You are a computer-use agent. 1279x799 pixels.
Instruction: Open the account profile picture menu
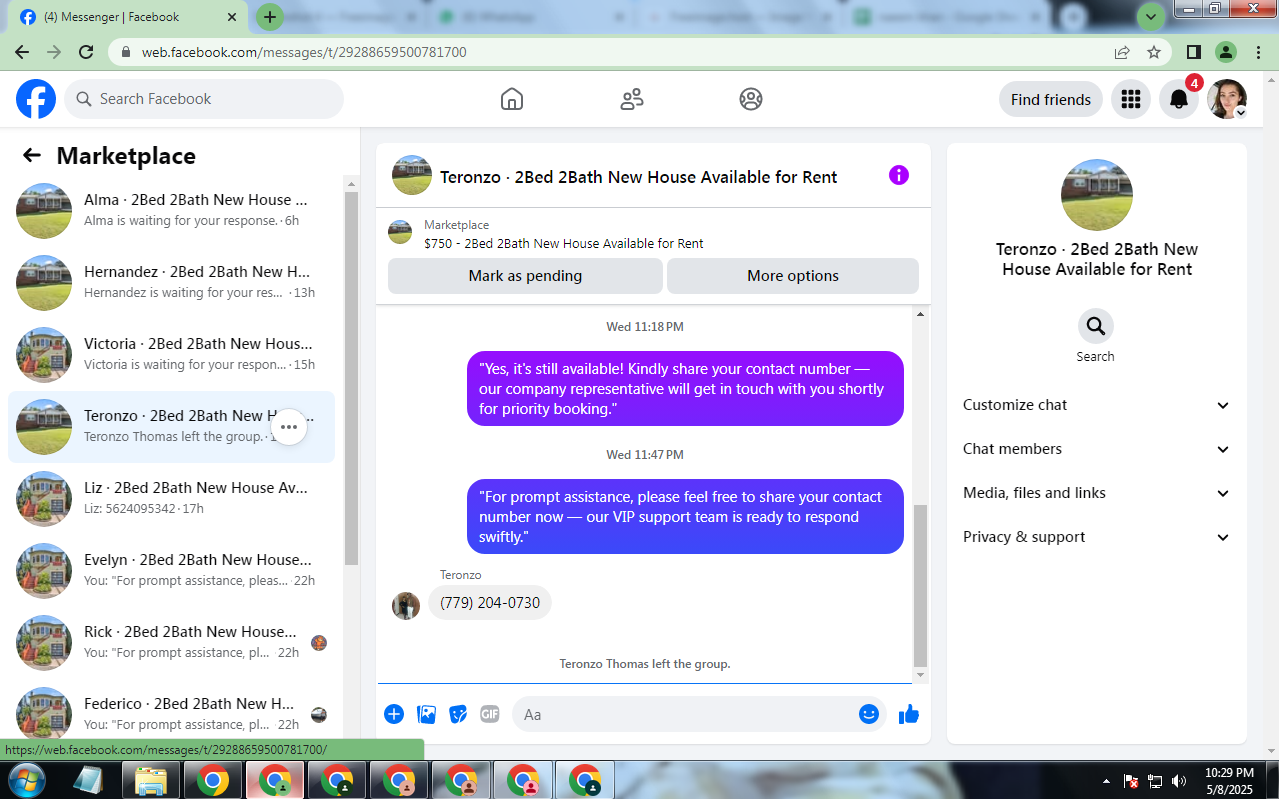click(x=1227, y=99)
